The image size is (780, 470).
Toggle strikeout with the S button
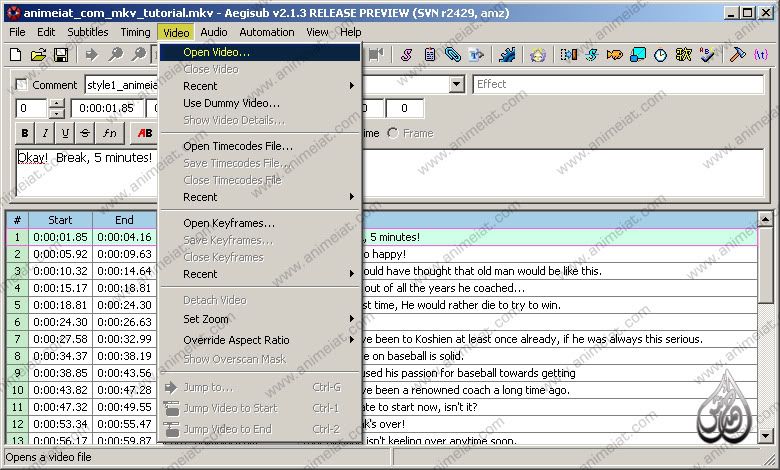coord(85,133)
